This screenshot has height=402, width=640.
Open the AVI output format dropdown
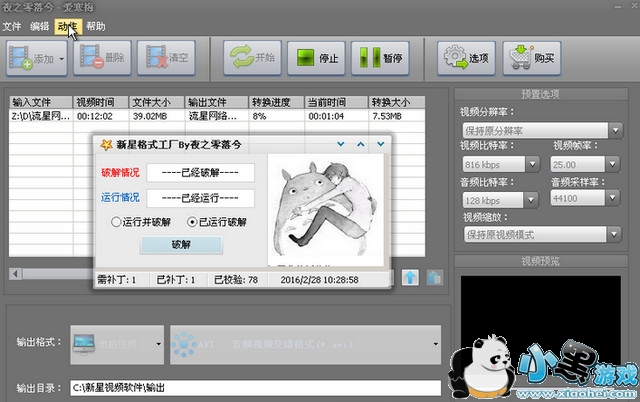[x=306, y=344]
